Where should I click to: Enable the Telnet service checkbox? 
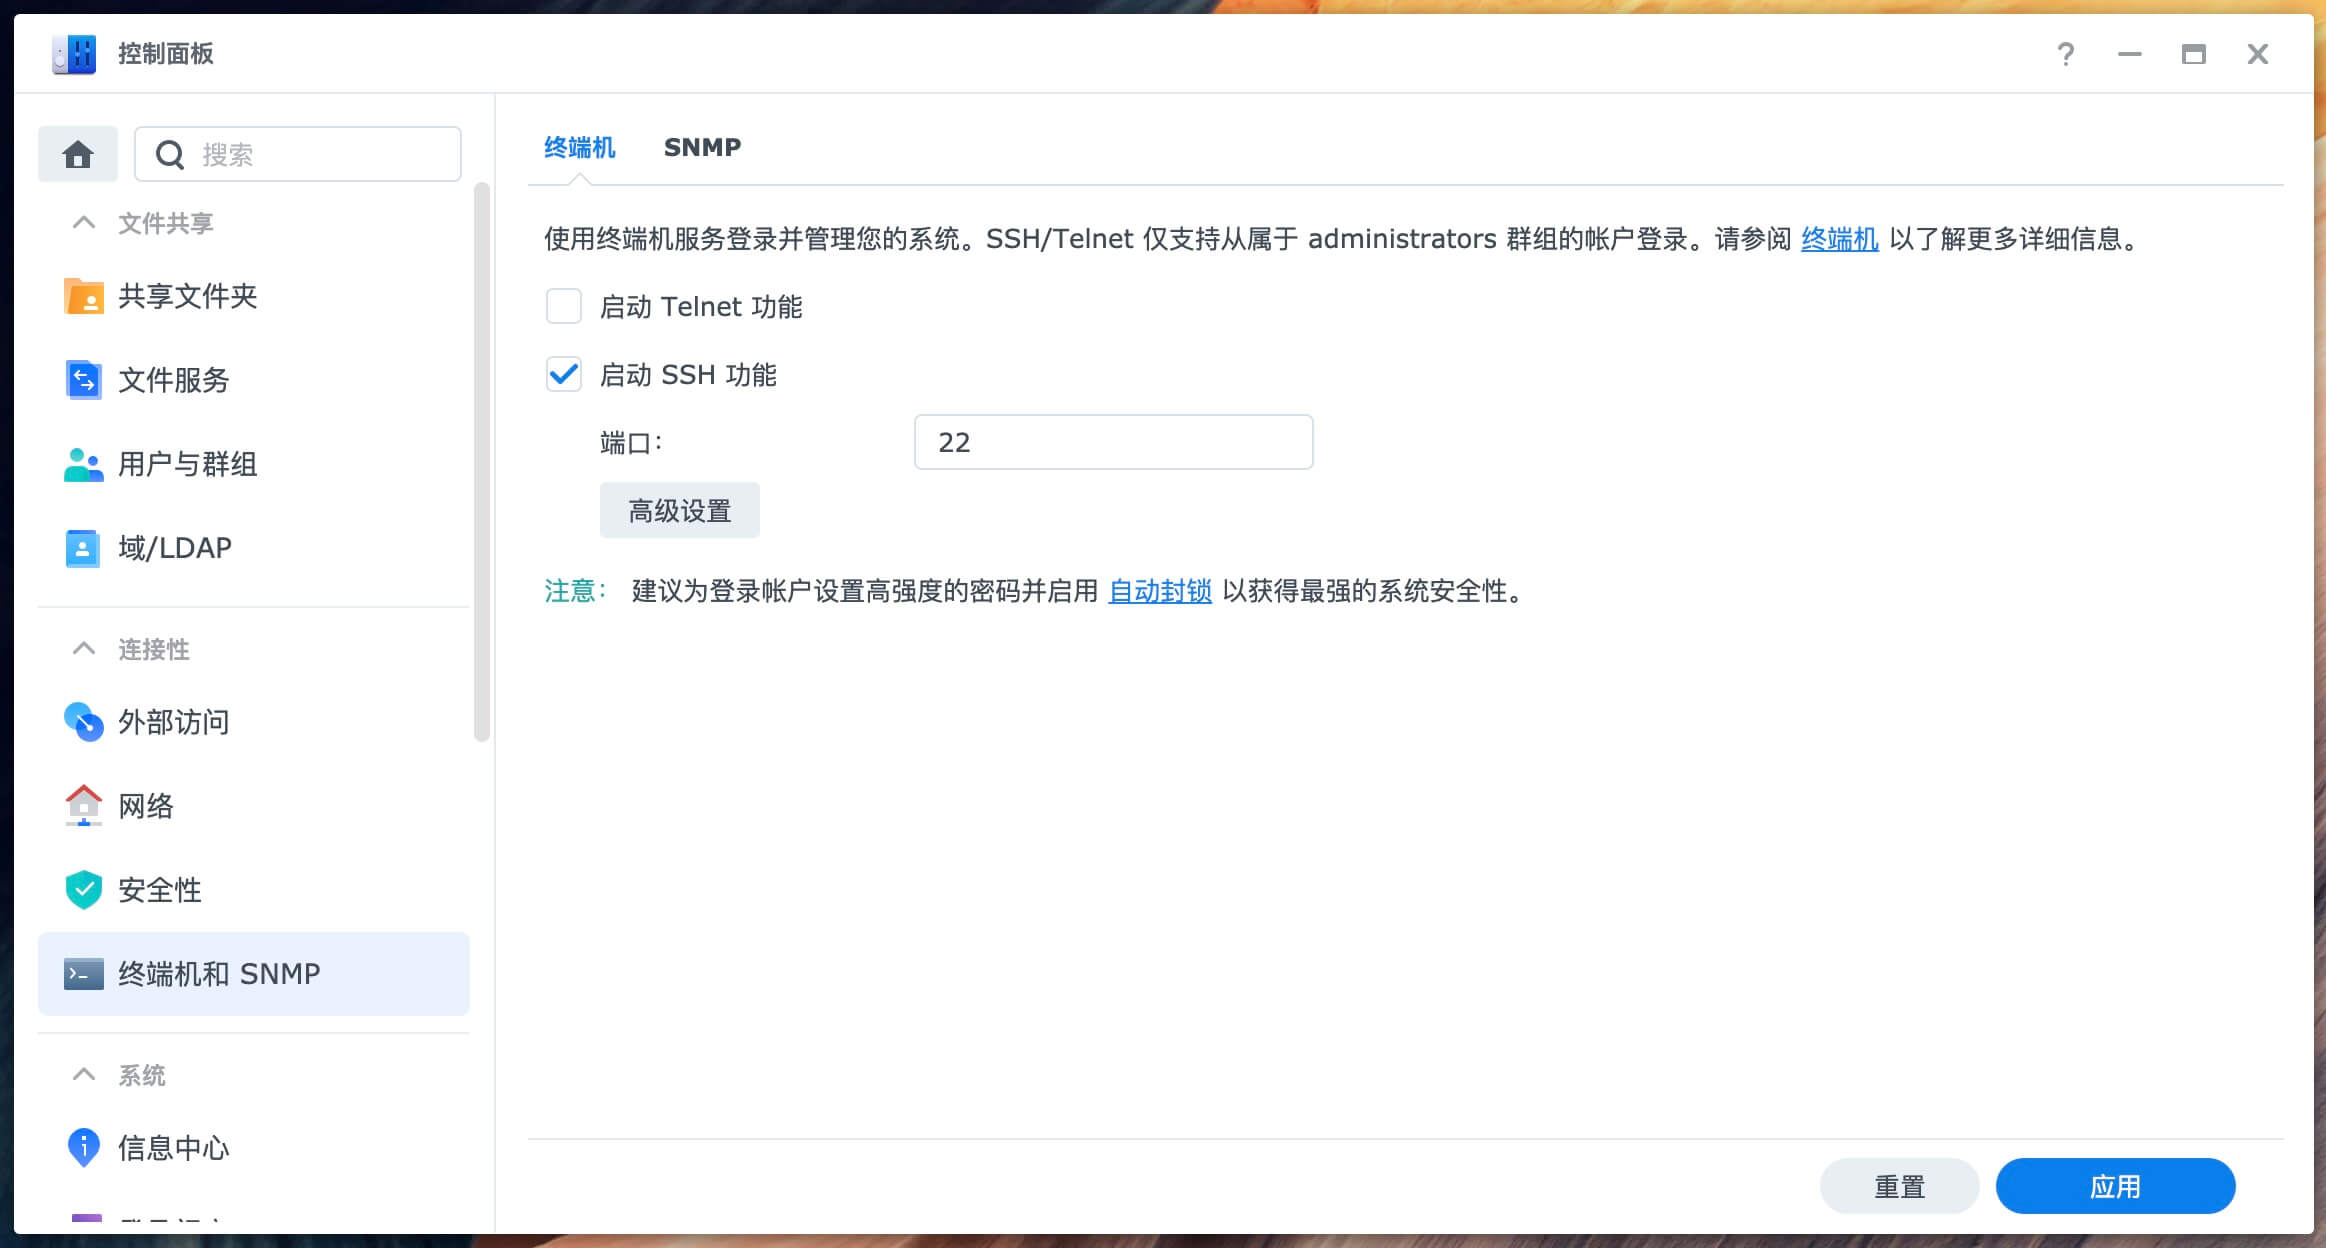tap(564, 306)
